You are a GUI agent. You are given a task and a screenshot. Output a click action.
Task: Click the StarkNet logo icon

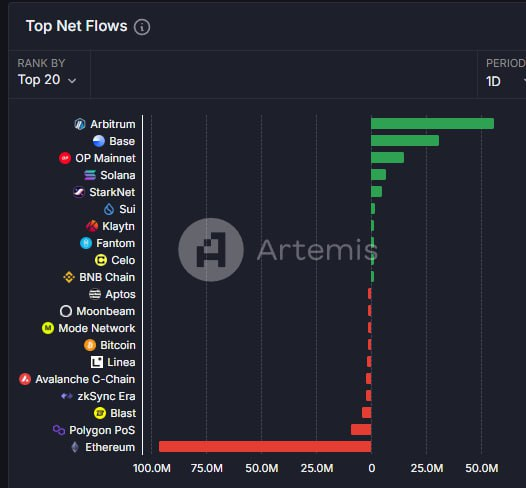pyautogui.click(x=79, y=192)
